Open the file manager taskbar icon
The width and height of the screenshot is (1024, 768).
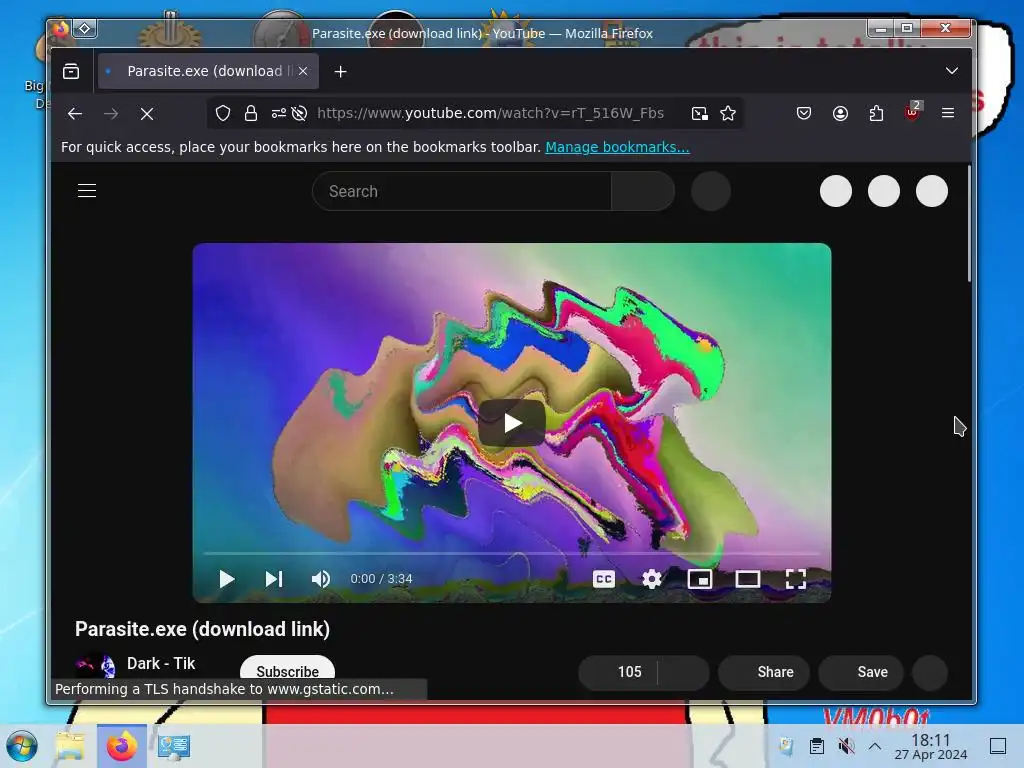coord(71,746)
